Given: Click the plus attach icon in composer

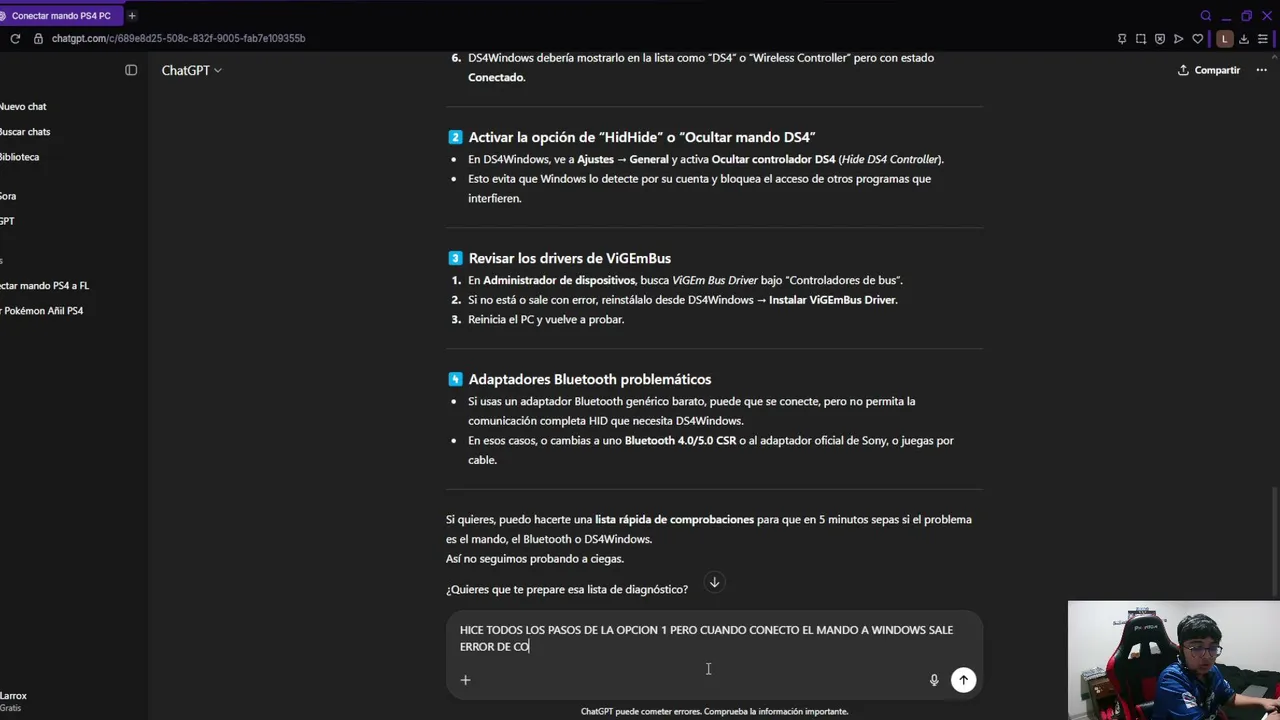Looking at the screenshot, I should pos(465,680).
